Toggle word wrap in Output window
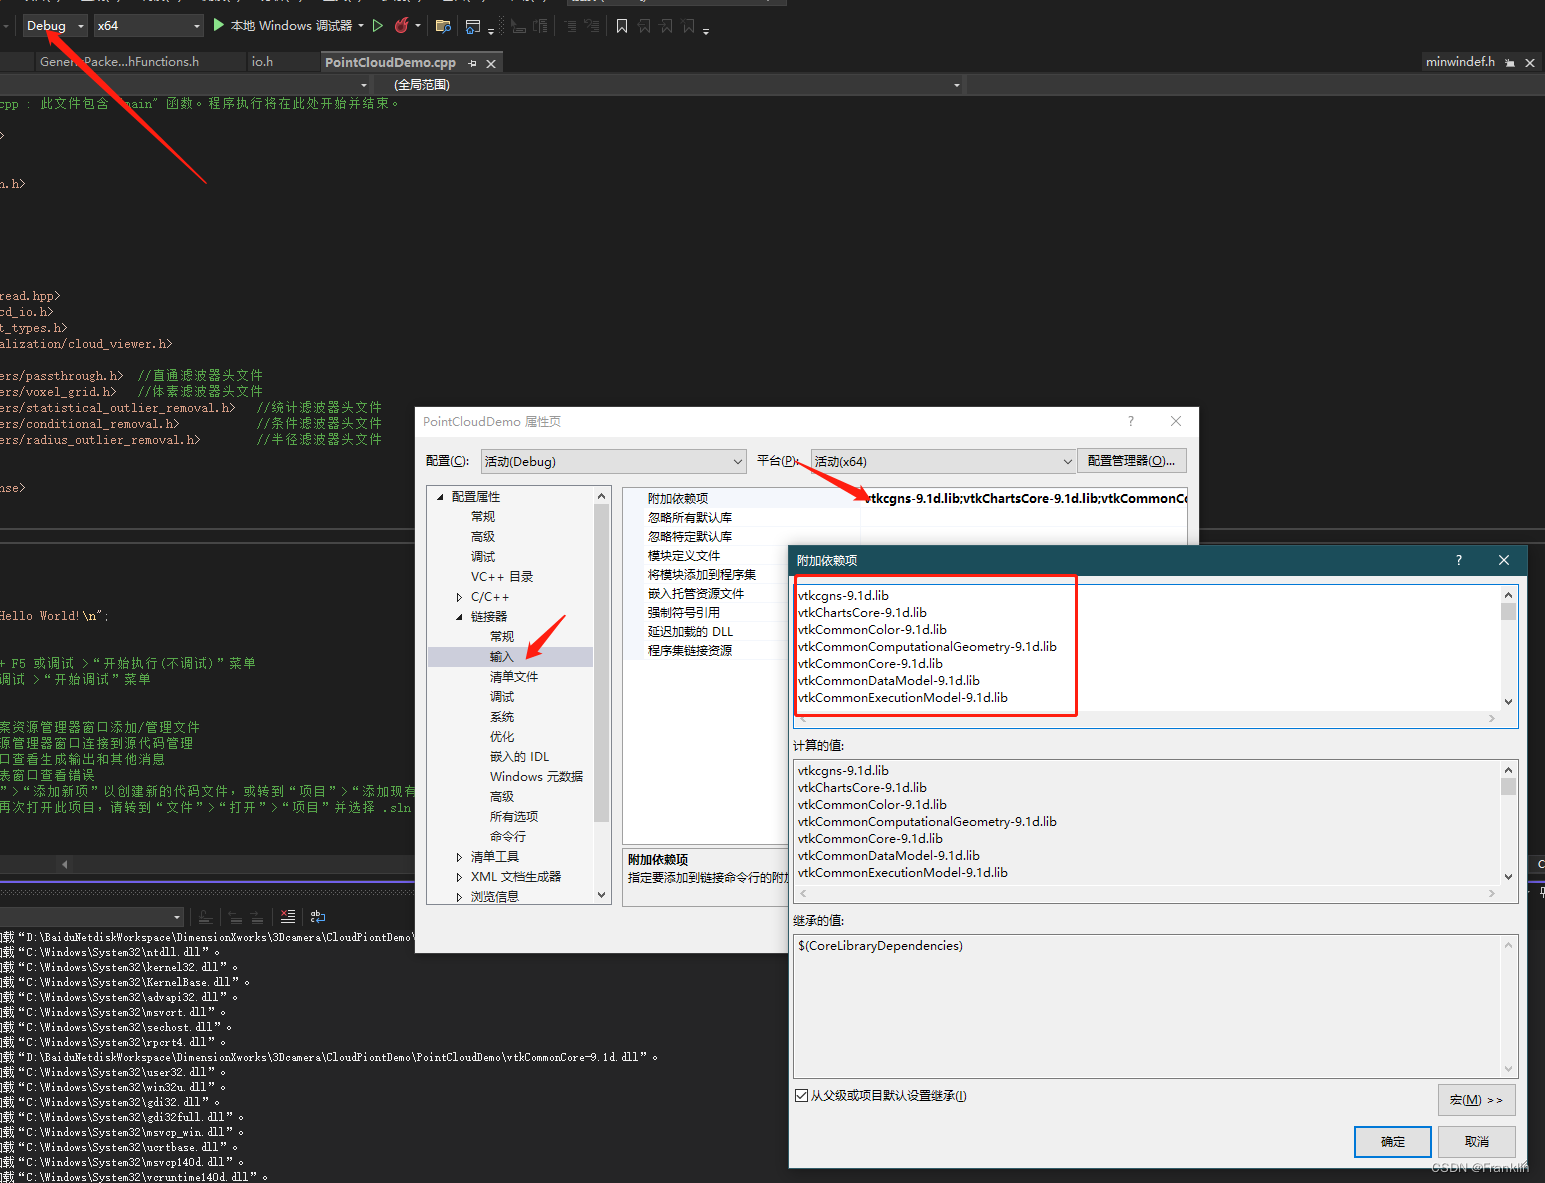Viewport: 1545px width, 1183px height. [318, 916]
